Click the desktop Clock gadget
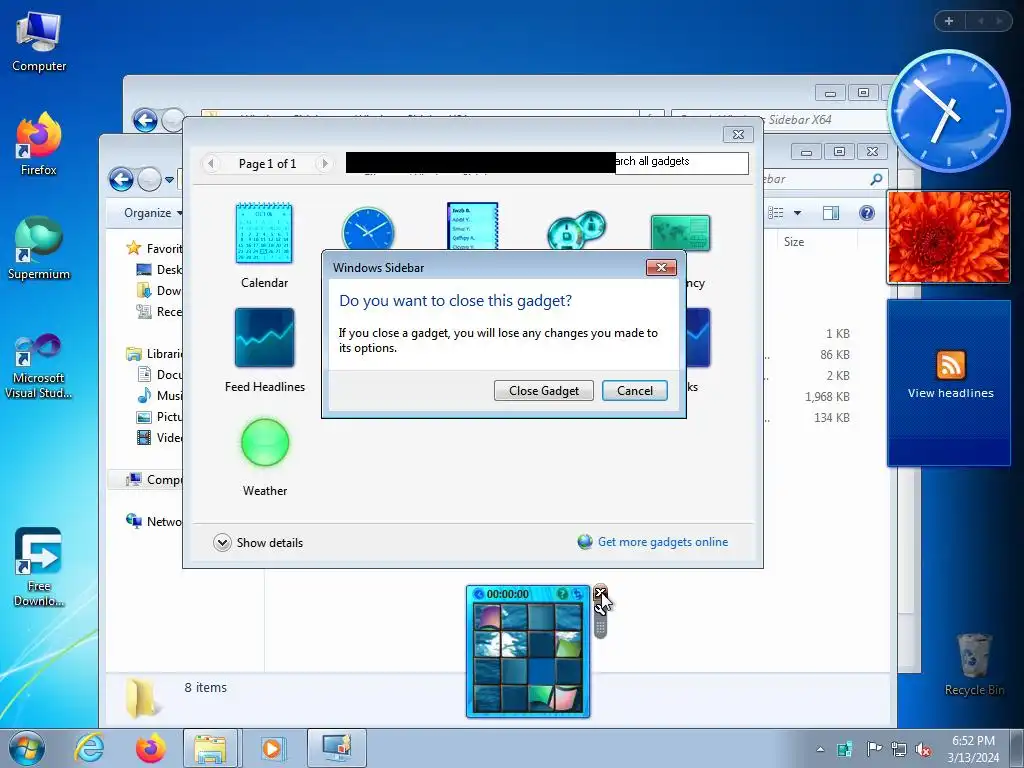Image resolution: width=1024 pixels, height=768 pixels. [x=949, y=111]
